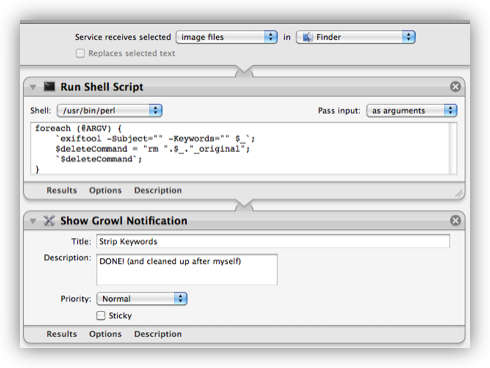Viewport: 490px width, 368px height.
Task: Remove the Show Growl Notification action
Action: 455,220
